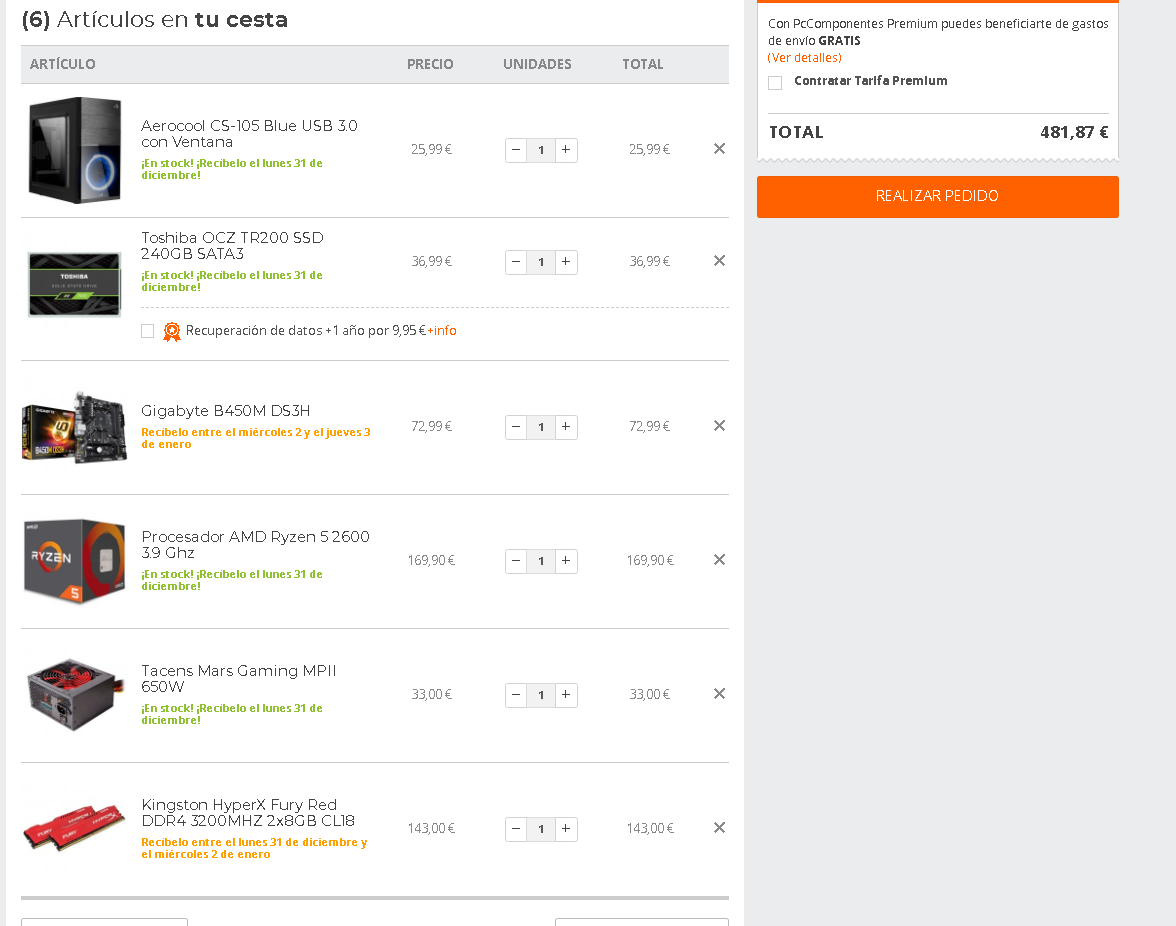Increase Aerocool CS-105 quantity with plus
This screenshot has height=926, width=1176.
[x=566, y=150]
